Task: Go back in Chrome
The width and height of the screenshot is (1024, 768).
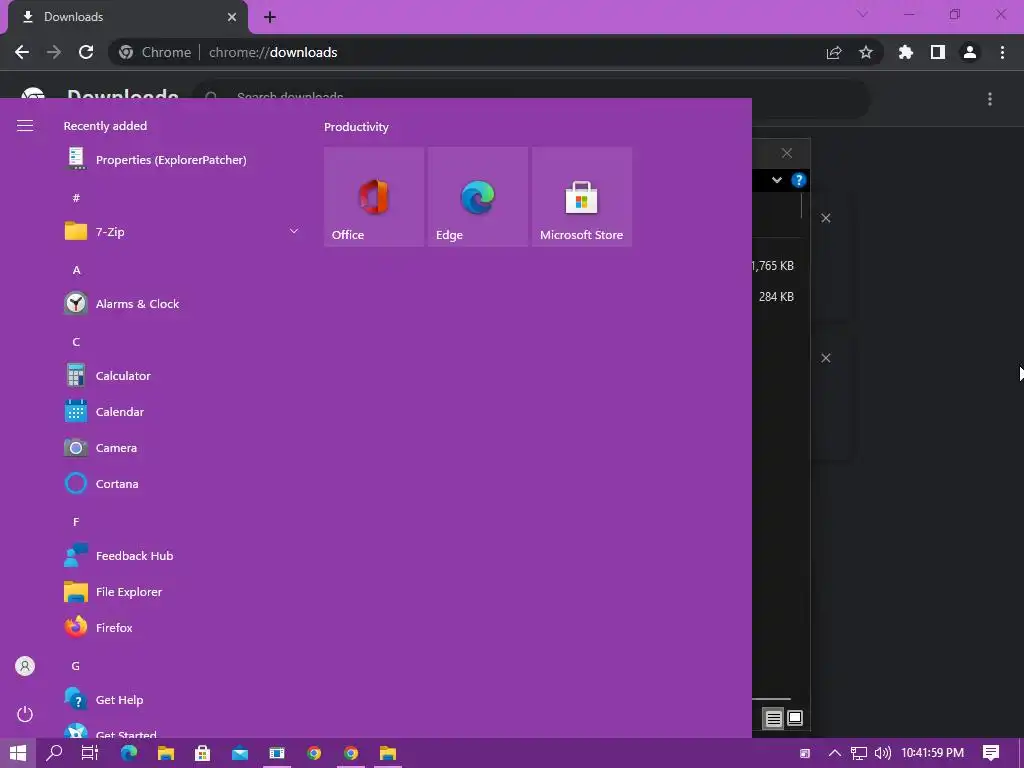Action: pos(22,52)
